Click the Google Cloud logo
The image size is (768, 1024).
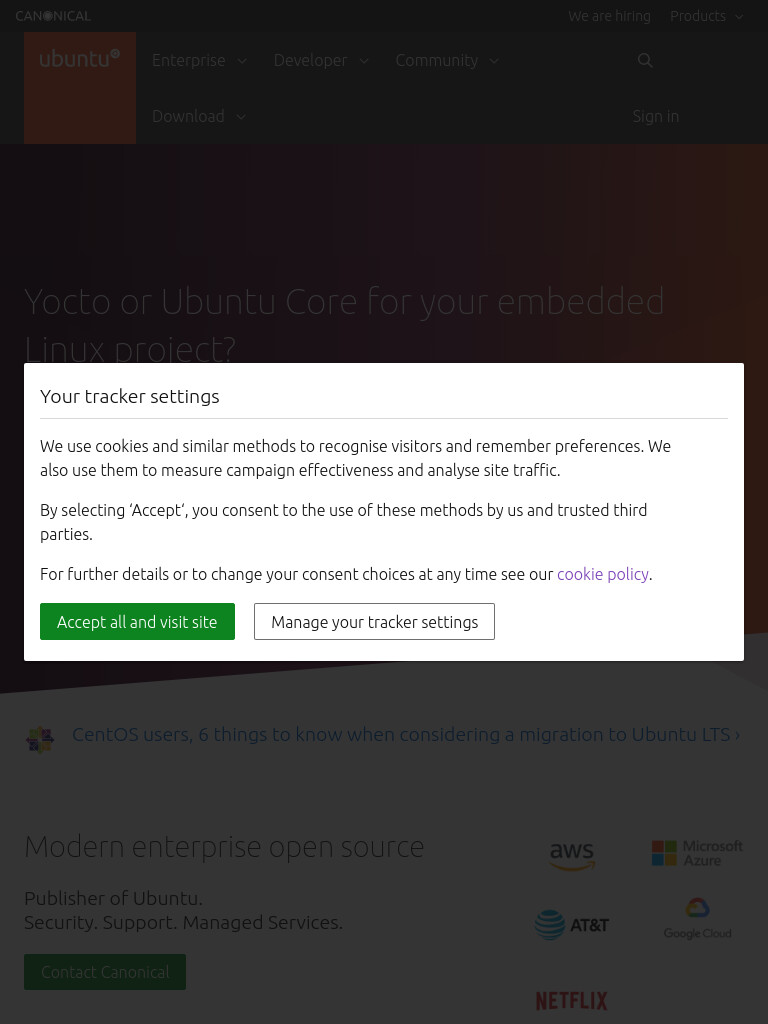(x=697, y=918)
